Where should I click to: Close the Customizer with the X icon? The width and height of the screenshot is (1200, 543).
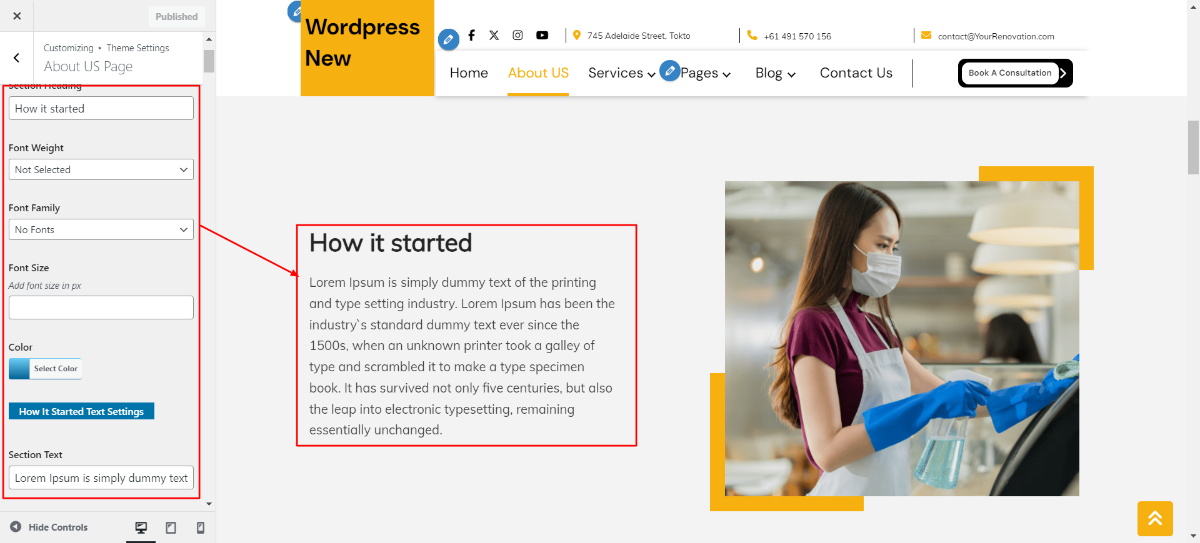point(16,16)
